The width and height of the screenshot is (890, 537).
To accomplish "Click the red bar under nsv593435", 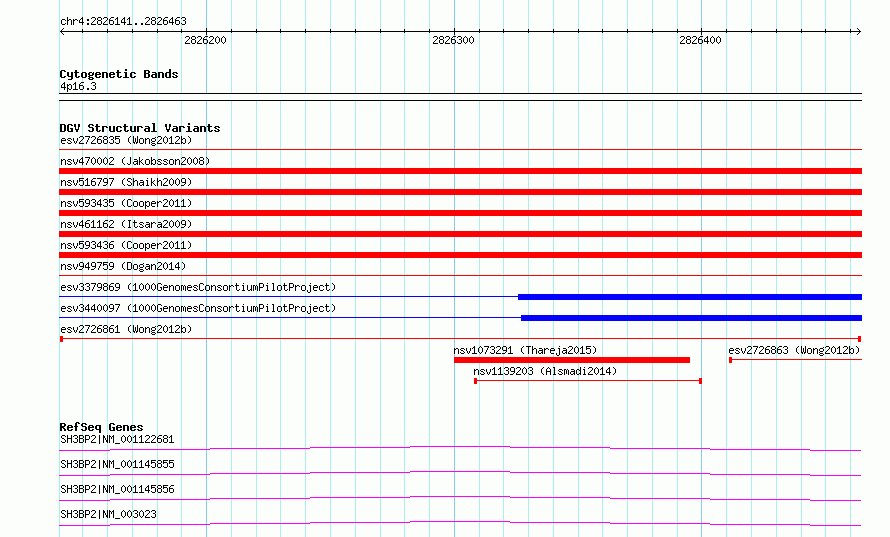I will pyautogui.click(x=460, y=213).
